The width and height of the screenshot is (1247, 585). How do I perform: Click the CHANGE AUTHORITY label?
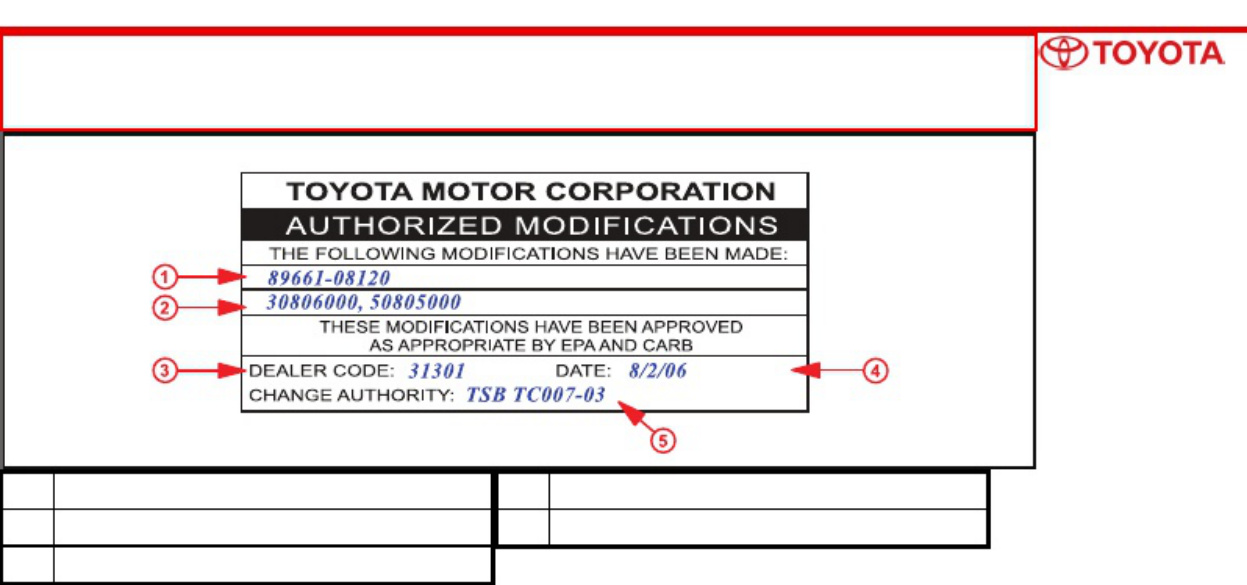click(x=351, y=396)
